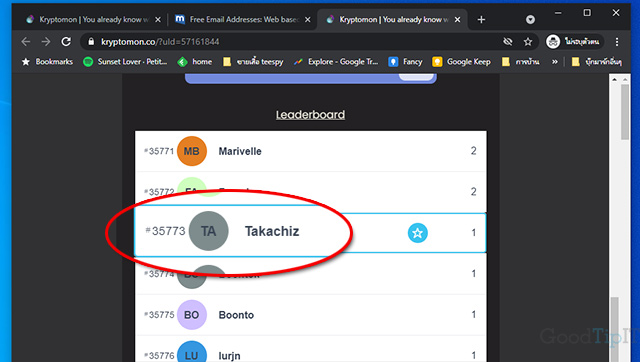Open the Sunset Lover Spotify bookmark
The width and height of the screenshot is (640, 362).
125,62
